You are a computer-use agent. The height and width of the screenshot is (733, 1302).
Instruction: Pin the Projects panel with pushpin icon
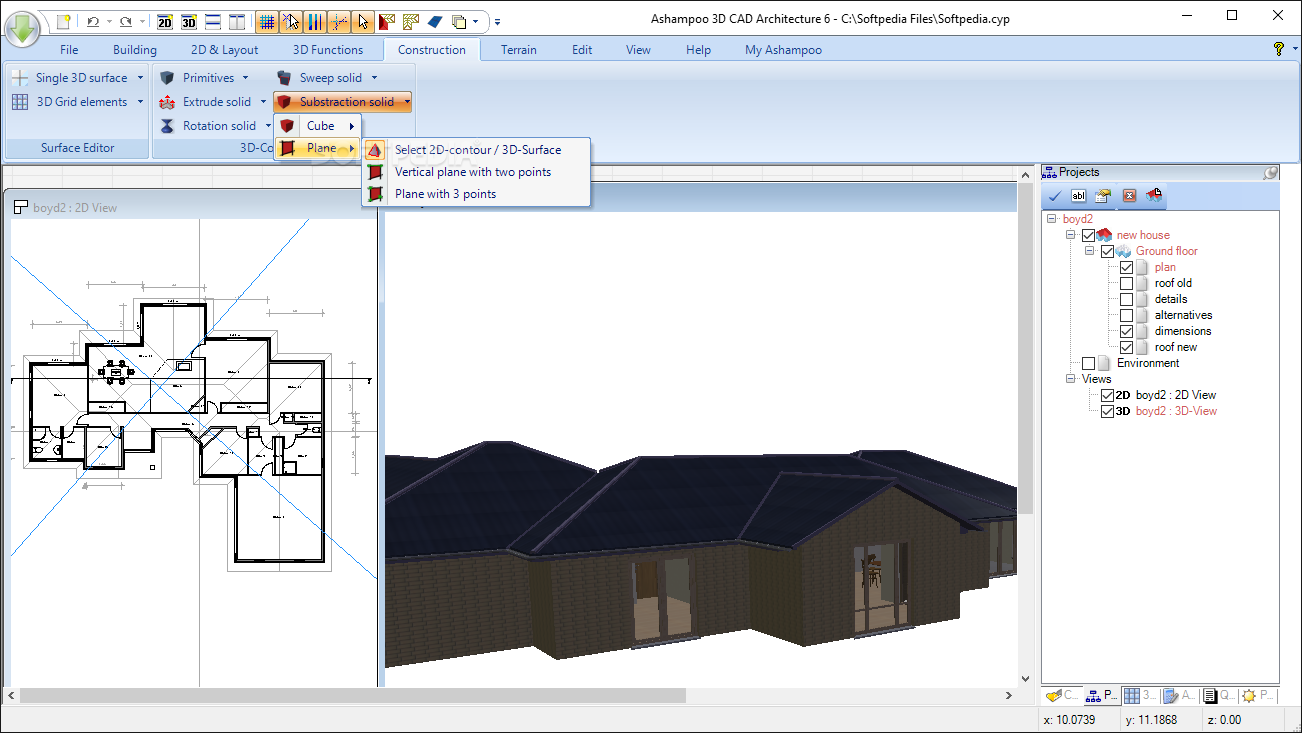[1269, 172]
